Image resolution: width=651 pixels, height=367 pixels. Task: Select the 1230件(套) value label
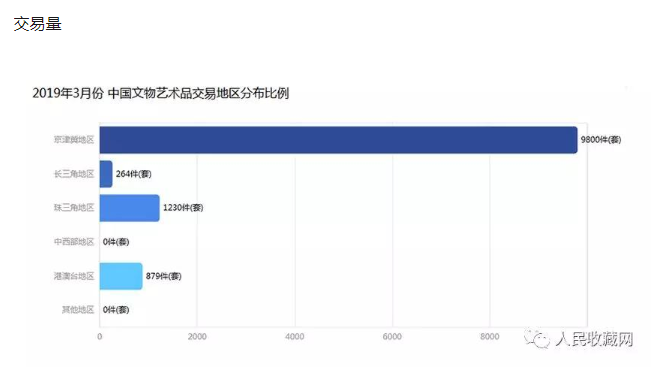click(183, 208)
